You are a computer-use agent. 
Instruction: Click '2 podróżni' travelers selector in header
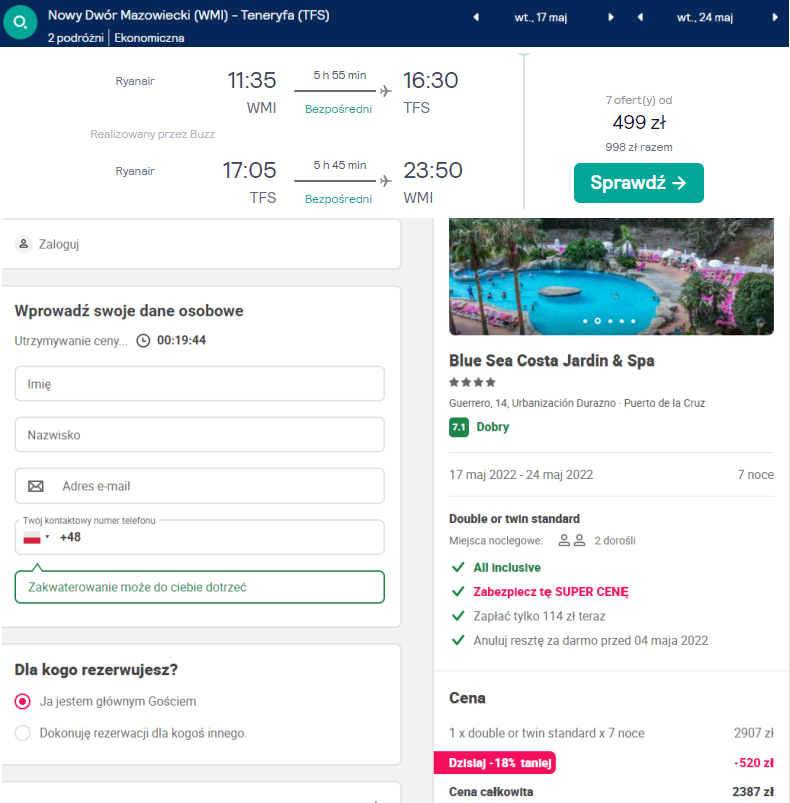pyautogui.click(x=75, y=38)
